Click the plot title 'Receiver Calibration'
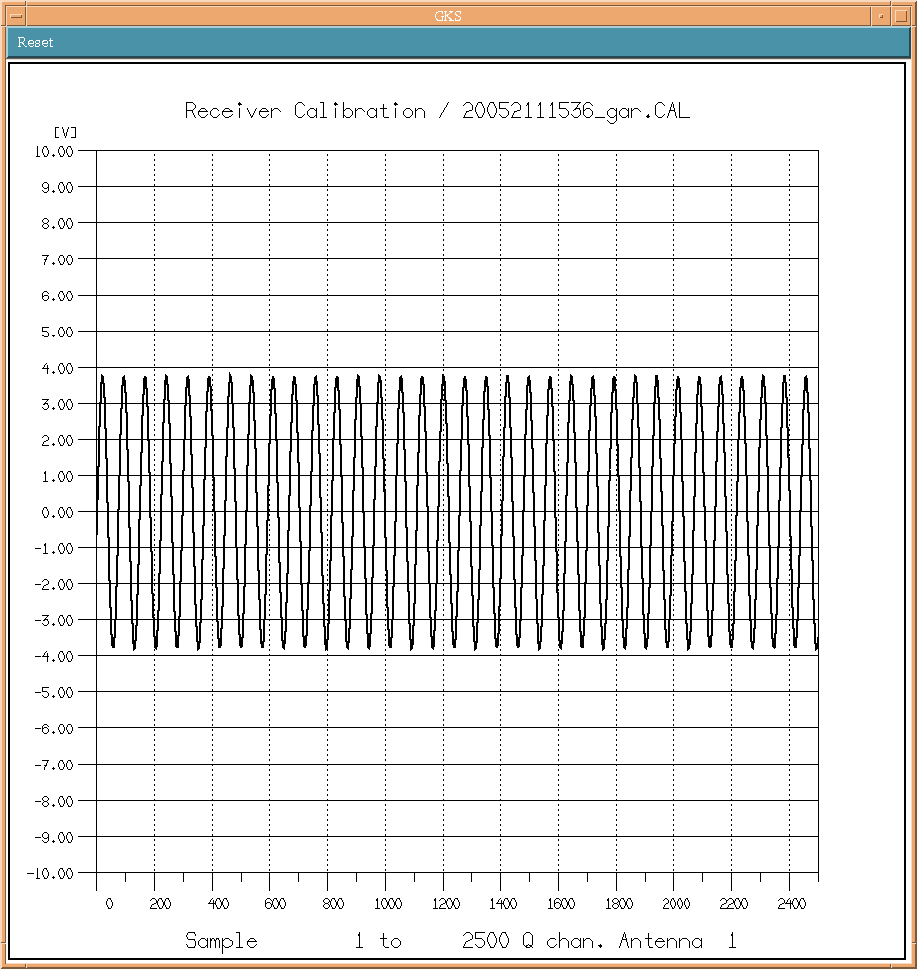Screen dimensions: 917x969 pyautogui.click(x=305, y=111)
